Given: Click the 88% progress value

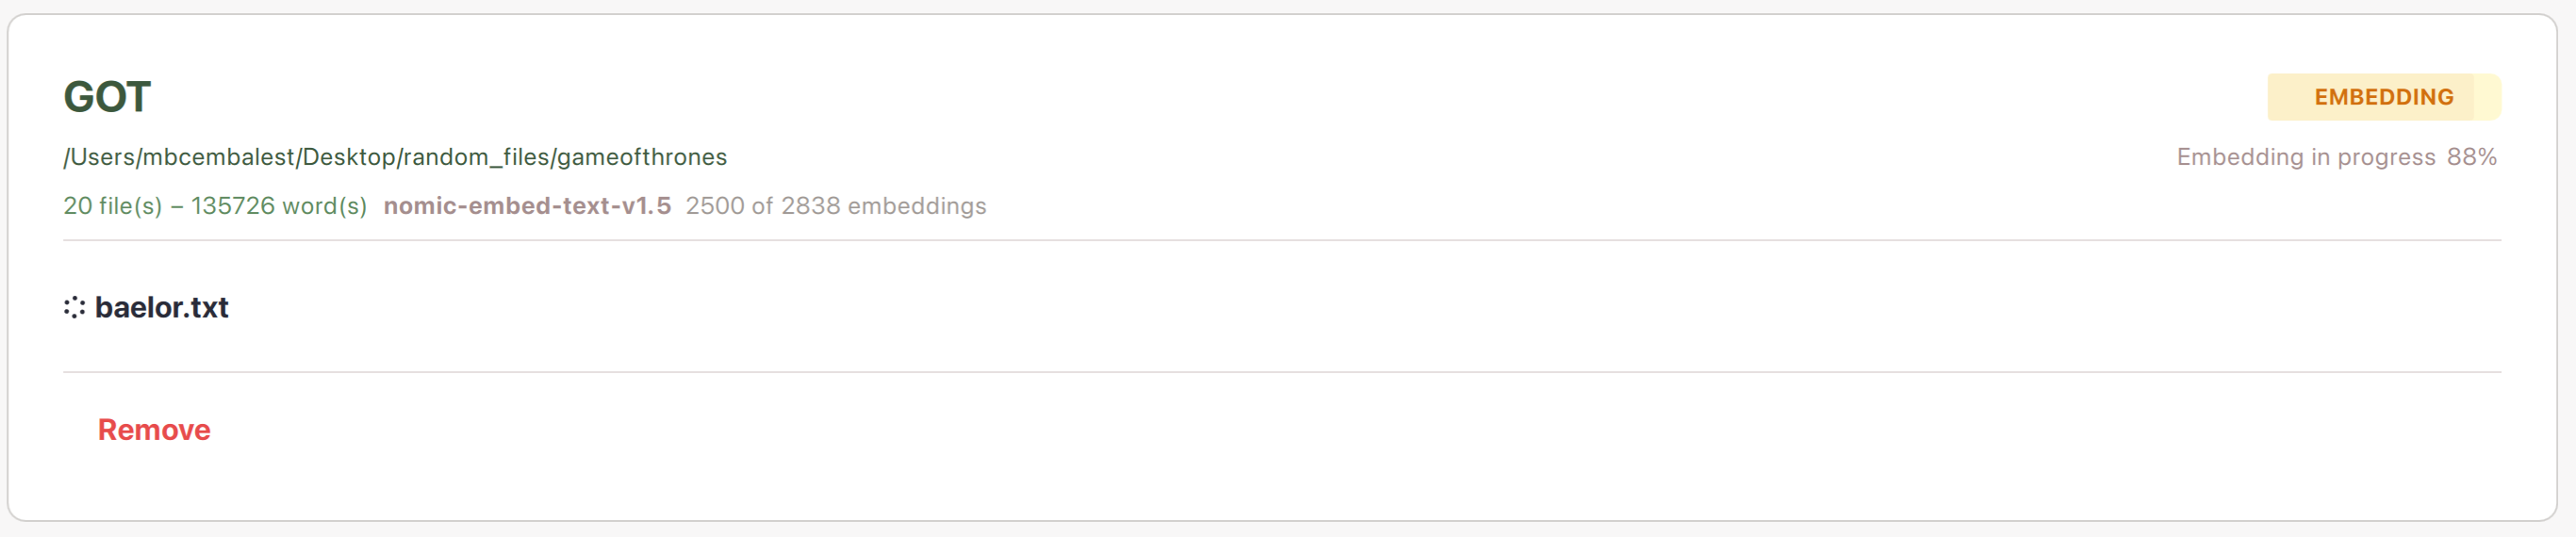Looking at the screenshot, I should tap(2471, 157).
